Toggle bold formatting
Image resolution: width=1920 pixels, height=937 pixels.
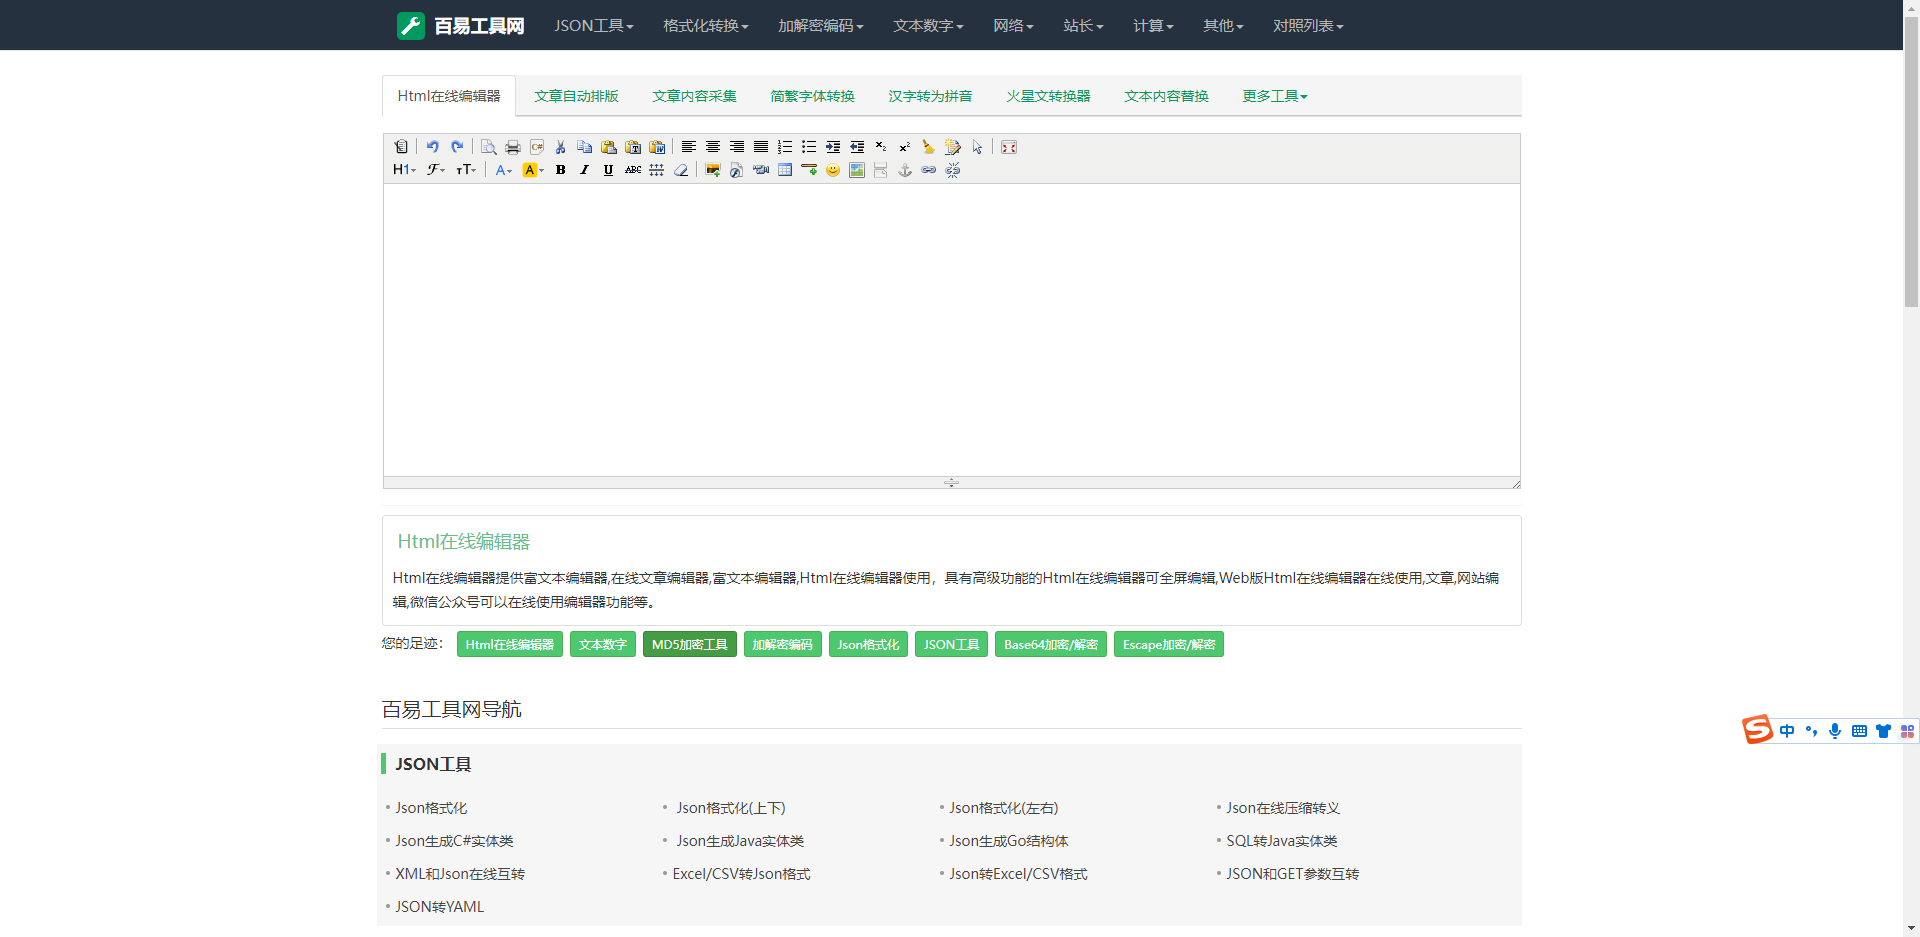[x=561, y=170]
